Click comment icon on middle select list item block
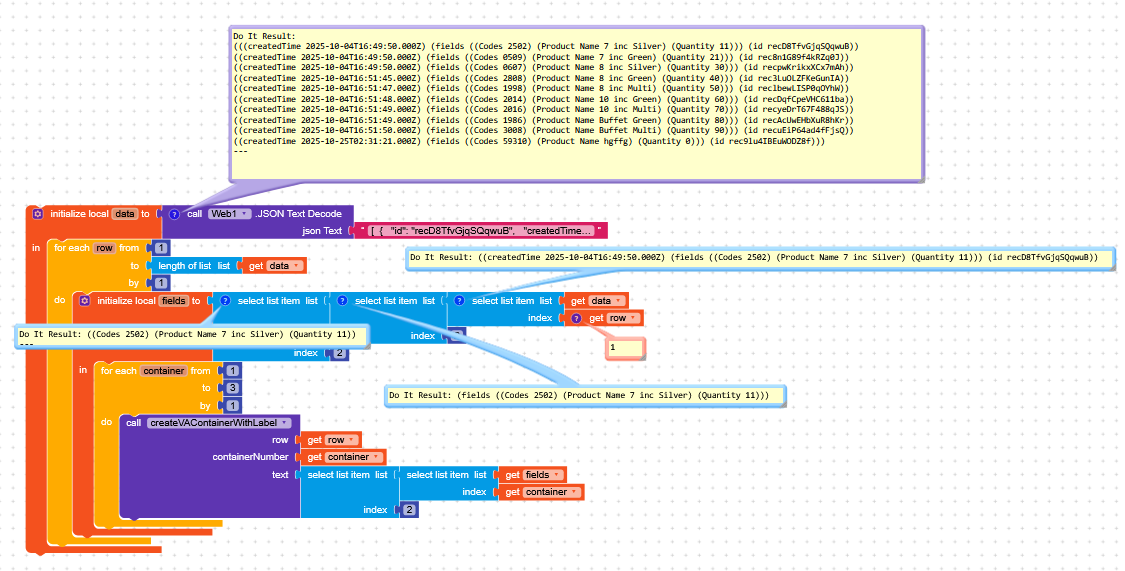Viewport: 1125px width, 571px height. click(x=342, y=300)
